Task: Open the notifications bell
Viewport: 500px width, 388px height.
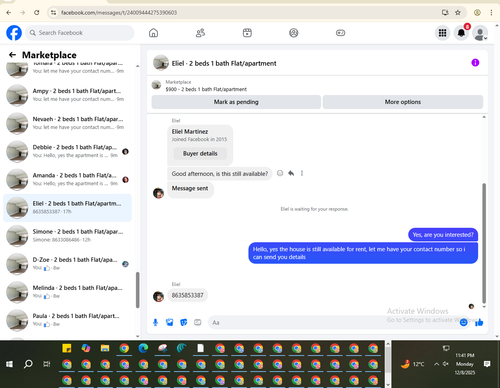Action: pyautogui.click(x=461, y=33)
